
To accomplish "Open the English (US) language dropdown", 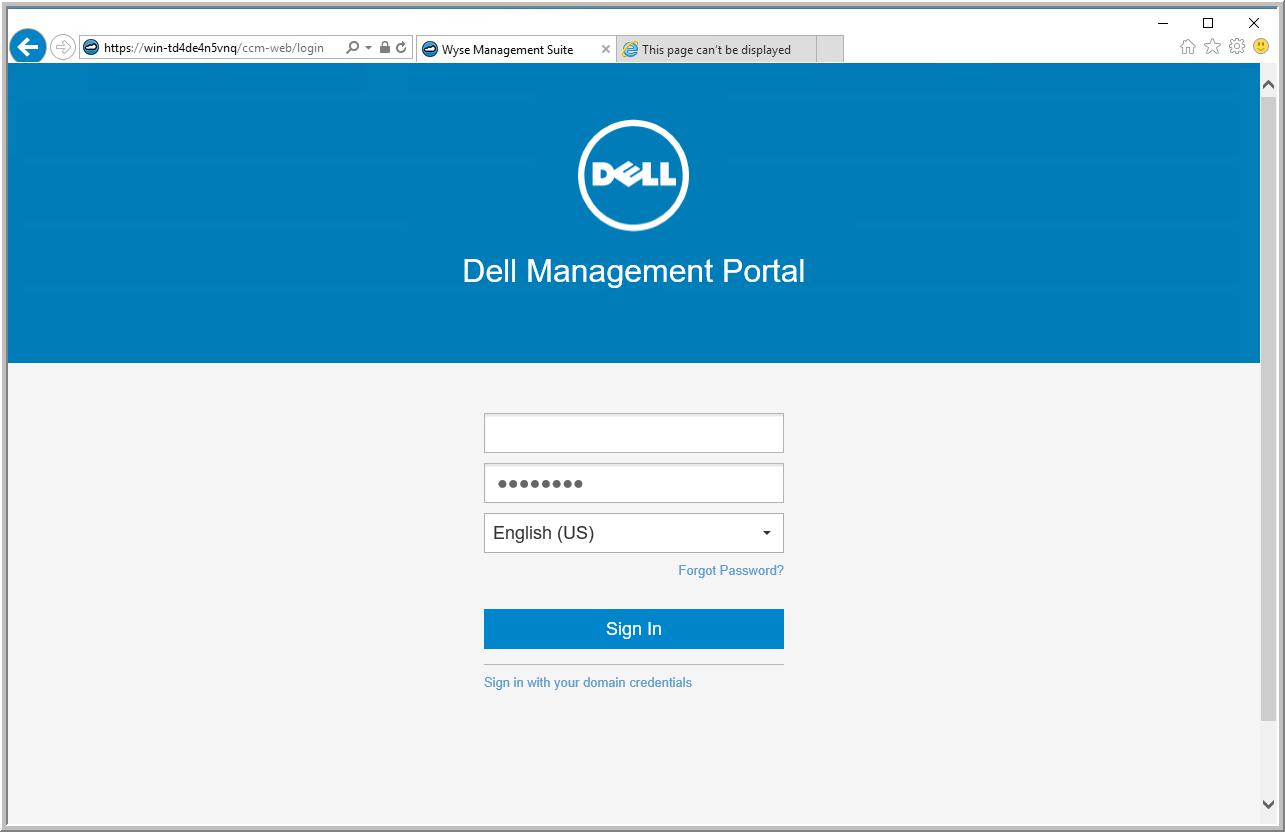I will coord(634,533).
